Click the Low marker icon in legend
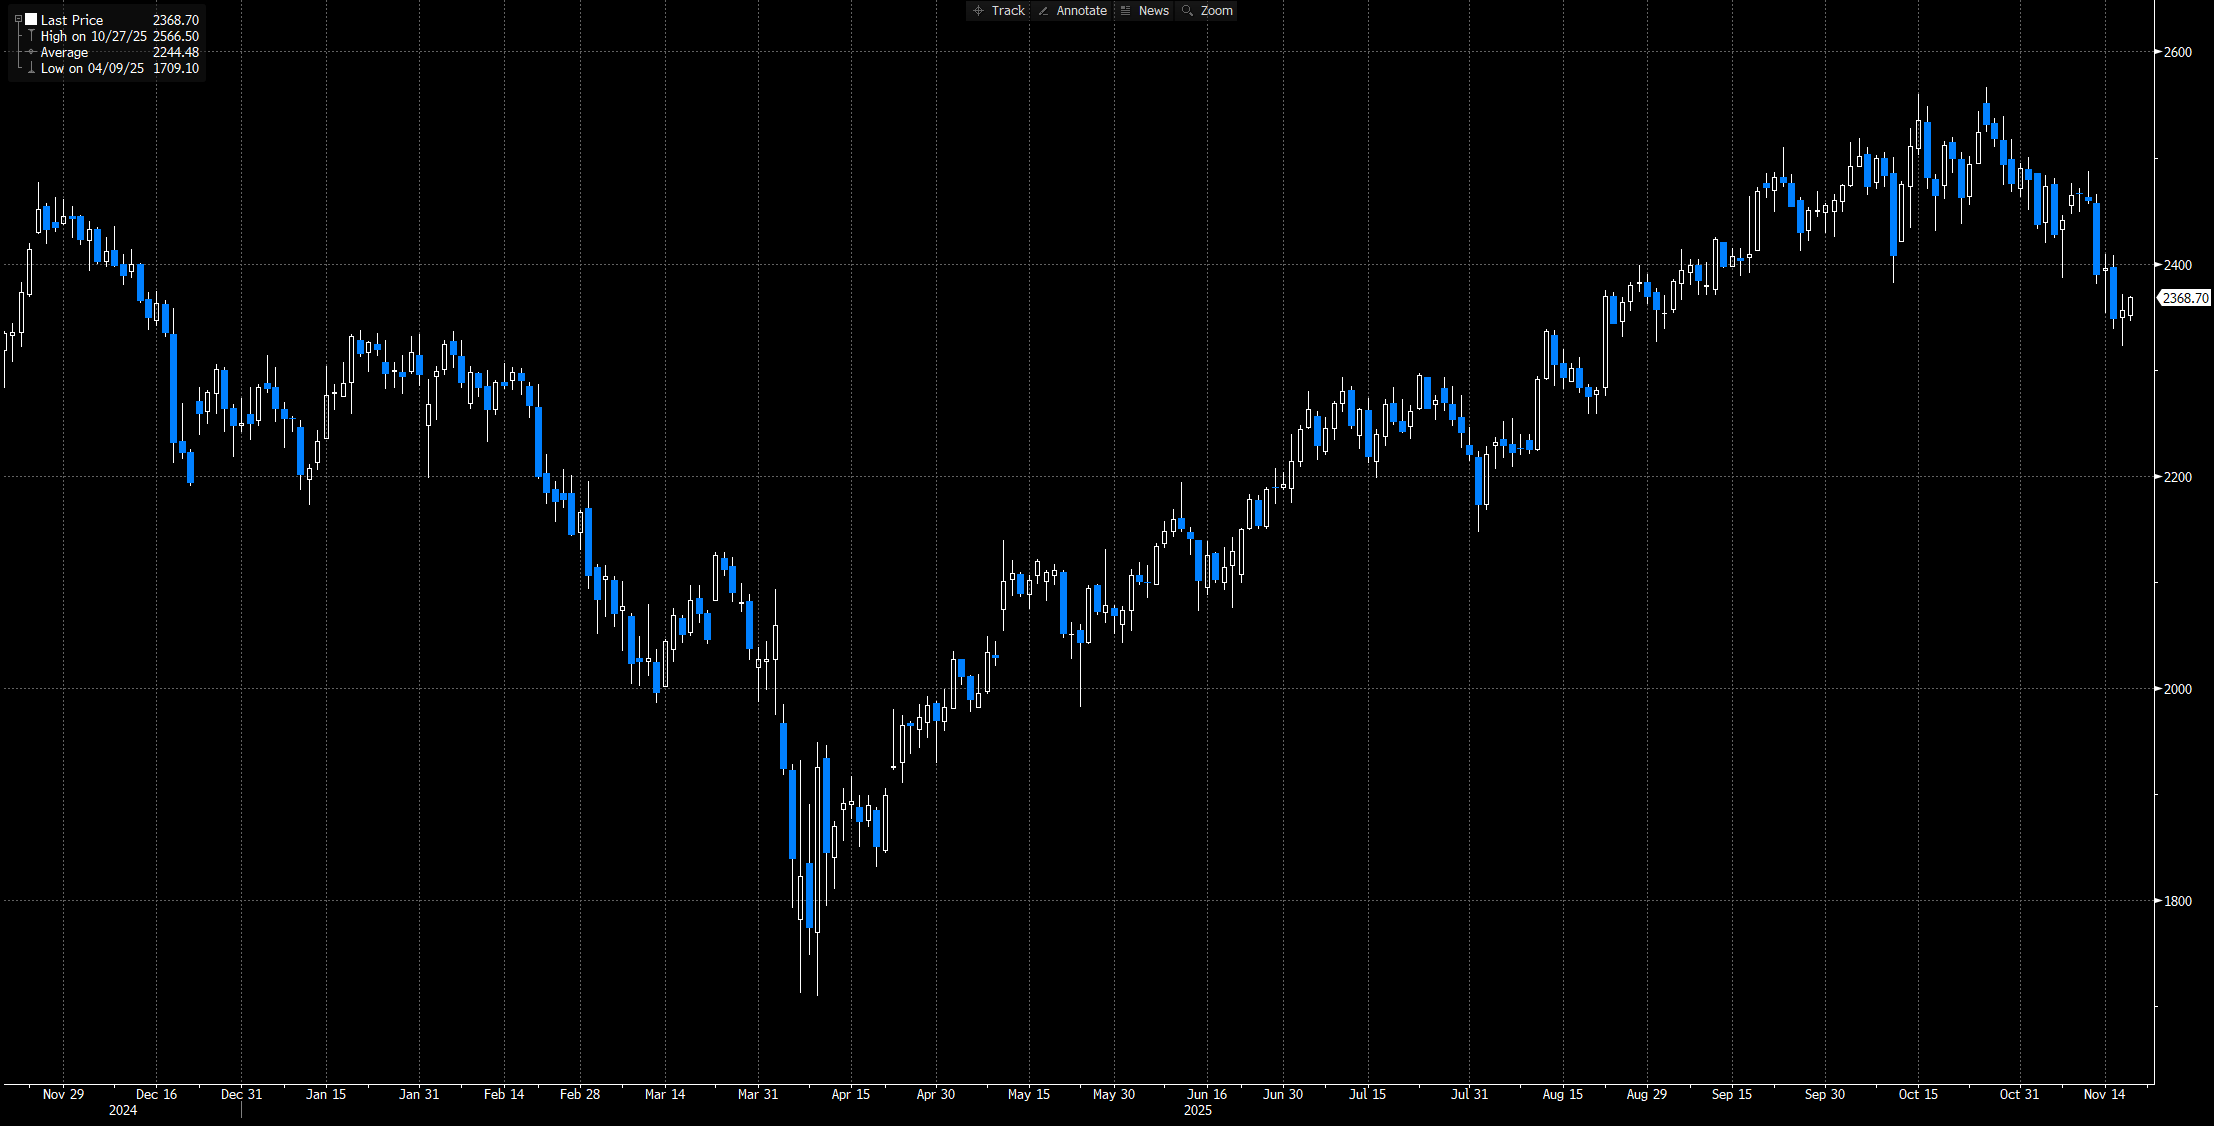Image resolution: width=2214 pixels, height=1126 pixels. point(32,68)
